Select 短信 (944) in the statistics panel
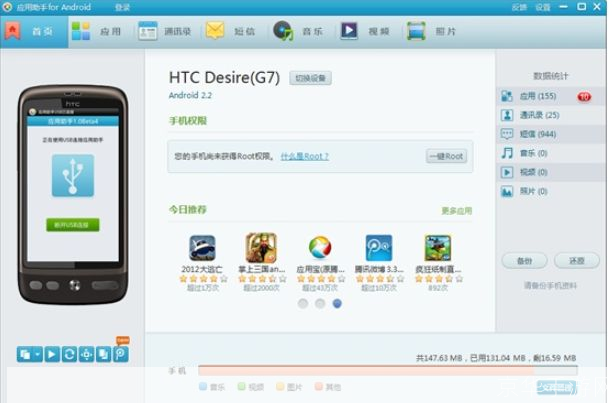 (x=551, y=134)
